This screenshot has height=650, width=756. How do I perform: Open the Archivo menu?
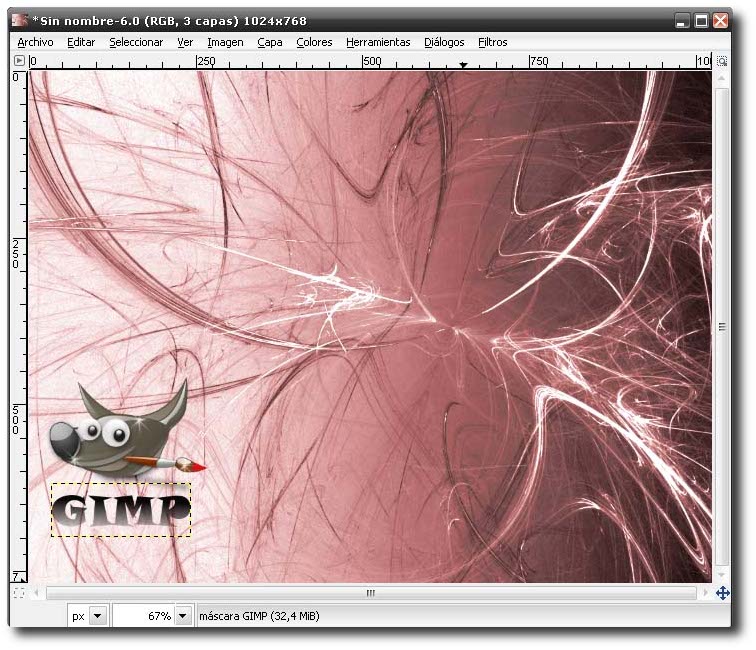[x=35, y=42]
